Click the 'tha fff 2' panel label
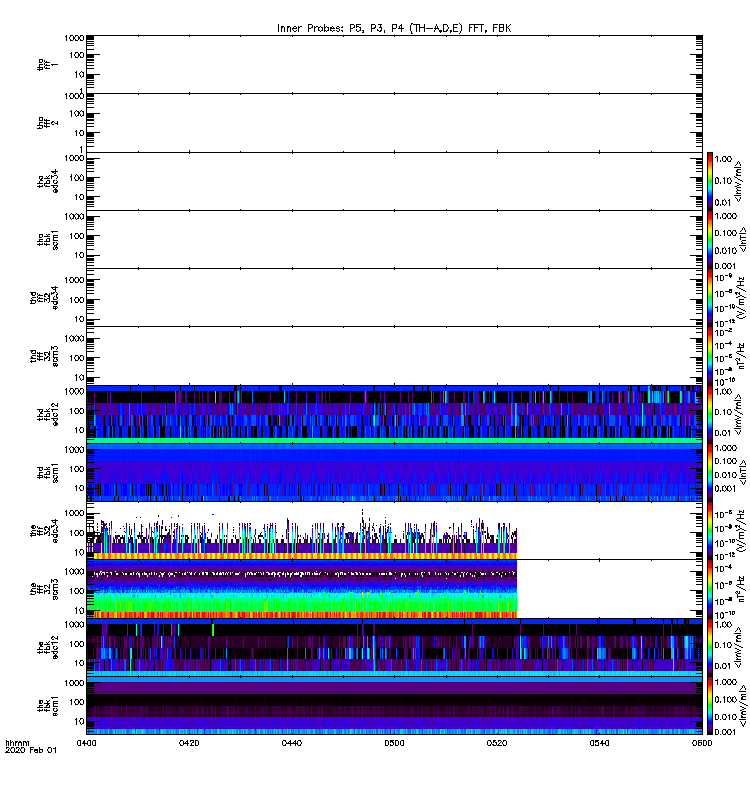The height and width of the screenshot is (800, 750). click(47, 123)
